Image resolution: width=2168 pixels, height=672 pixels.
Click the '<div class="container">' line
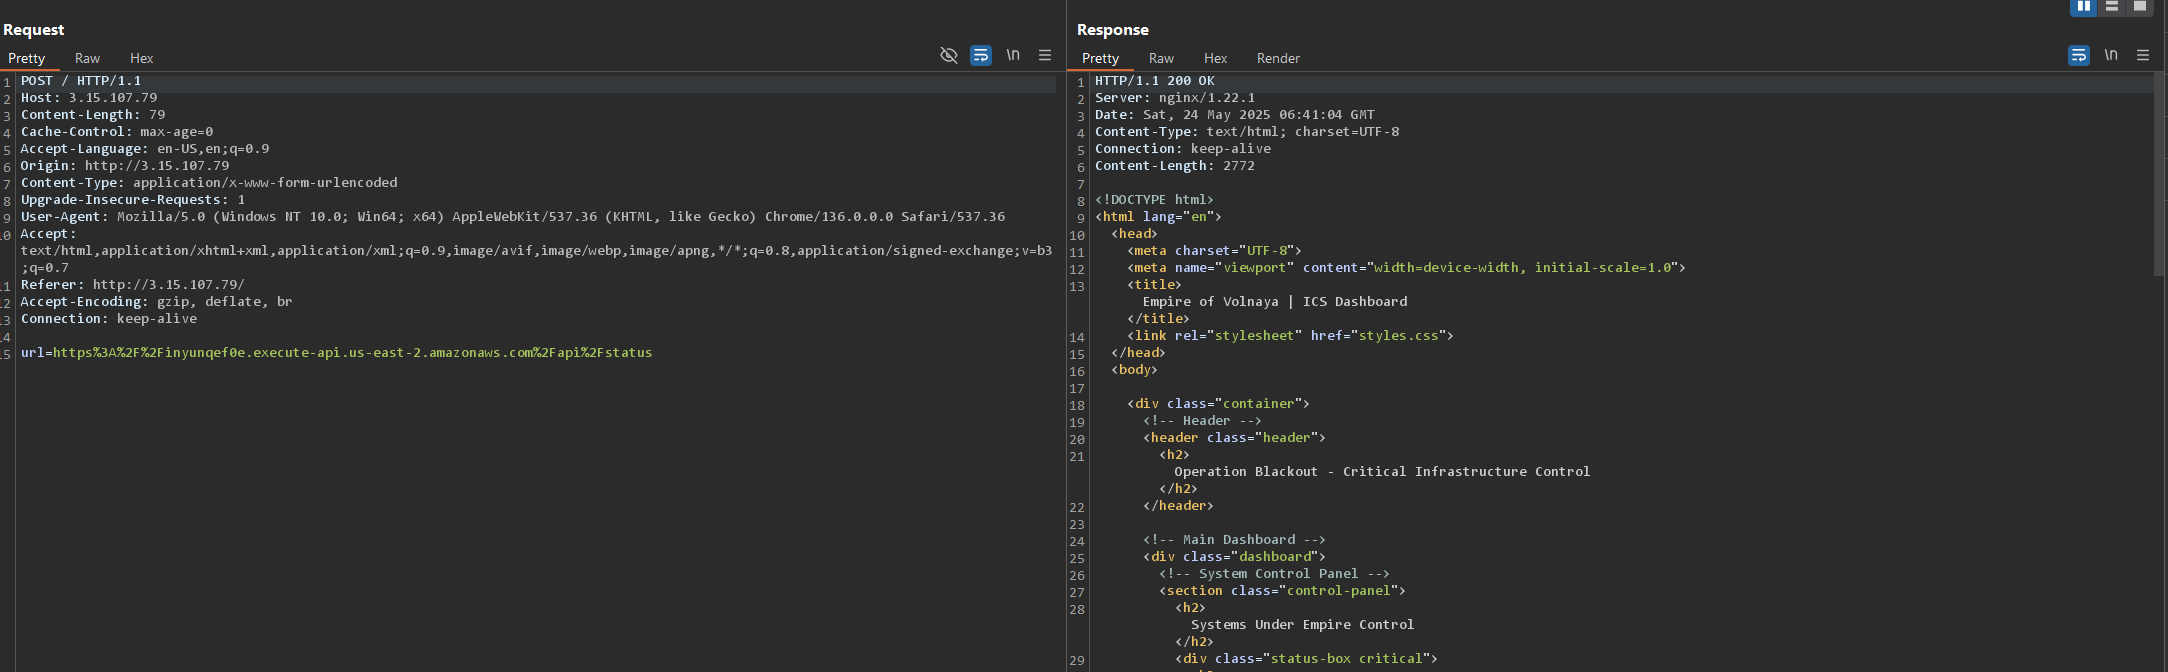coord(1218,404)
